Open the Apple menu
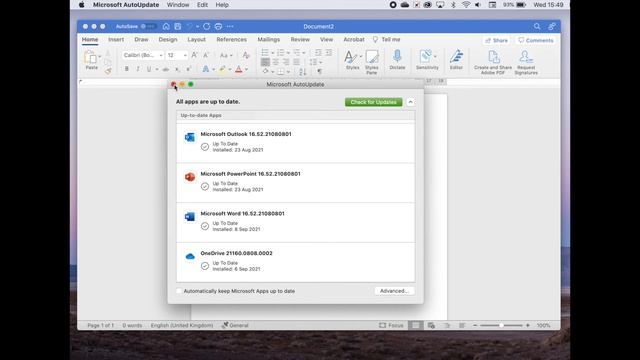Screen dimensions: 640x360 click(82, 5)
